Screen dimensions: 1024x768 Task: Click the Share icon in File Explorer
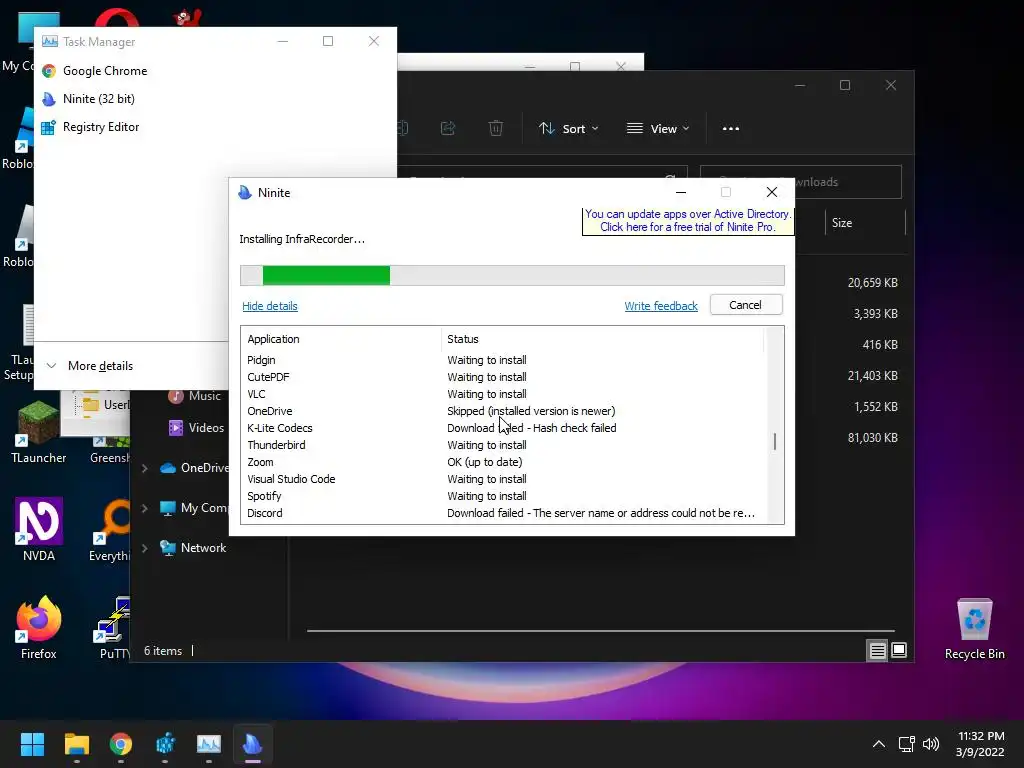coord(448,129)
